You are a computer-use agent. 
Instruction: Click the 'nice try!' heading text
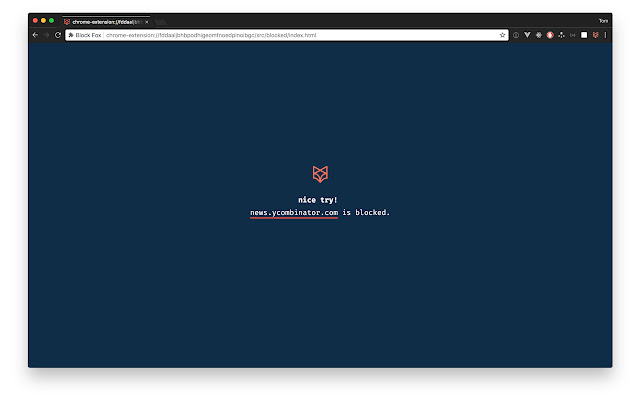(318, 200)
